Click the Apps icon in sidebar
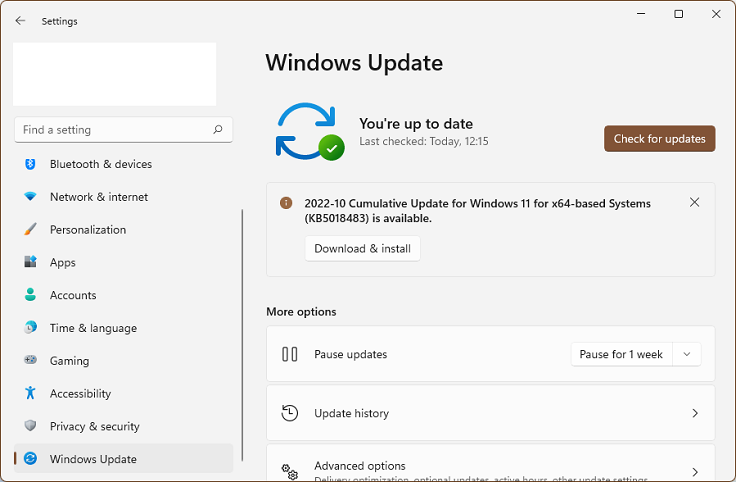Screen dimensions: 736x482 [x=31, y=262]
